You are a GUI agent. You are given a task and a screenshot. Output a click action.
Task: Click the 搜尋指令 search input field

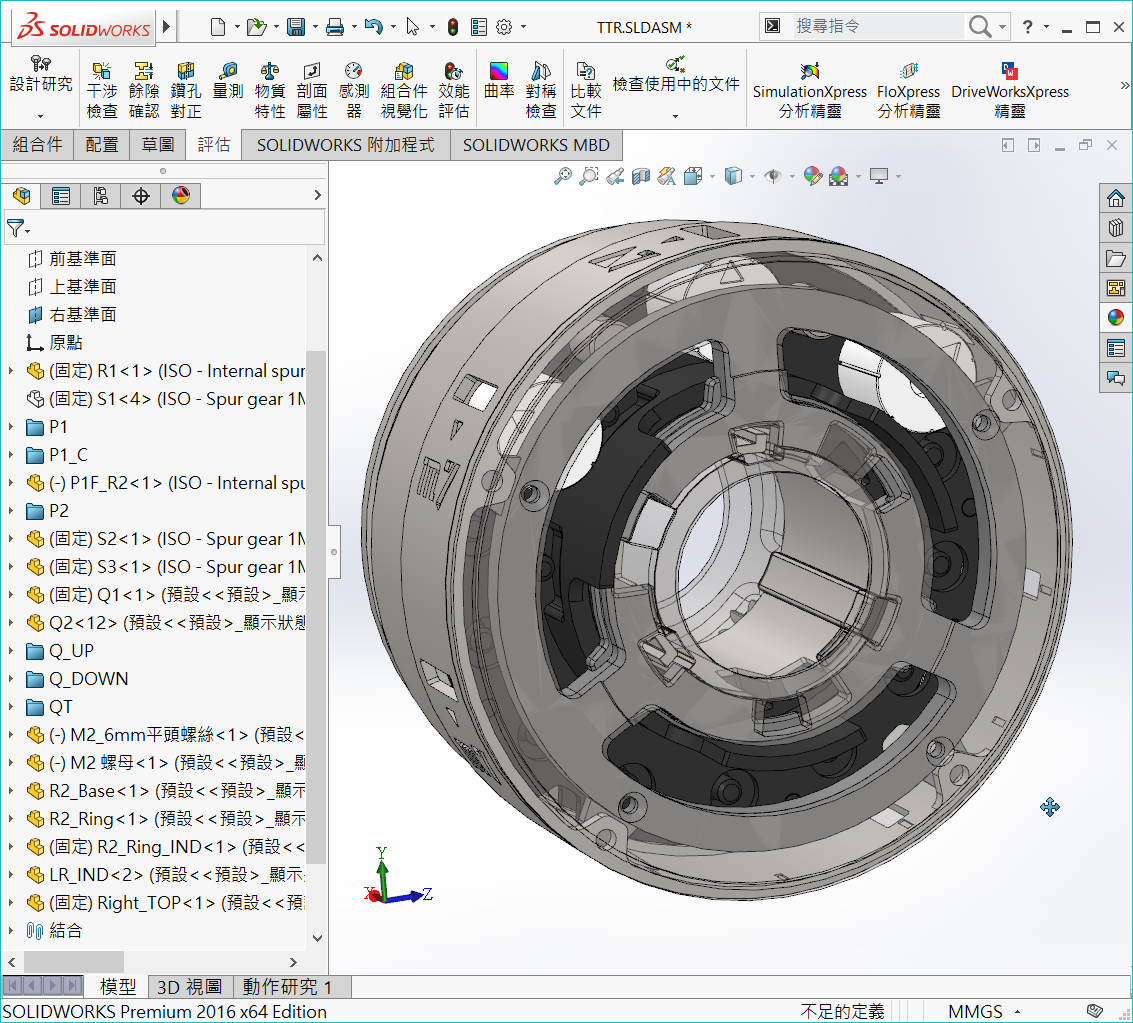click(x=875, y=27)
